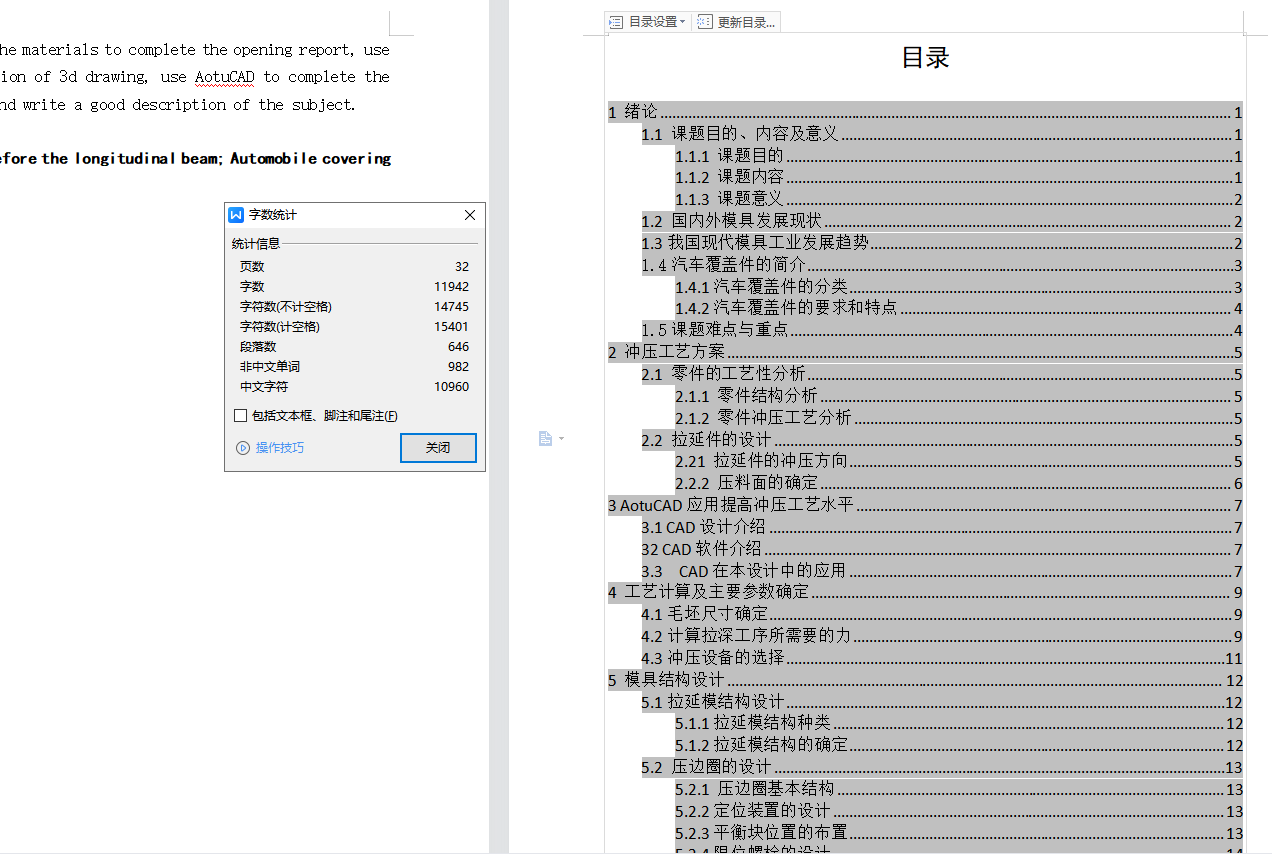Screen dimensions: 1272x854
Task: Click the play icon beside 操作技巧
Action: point(243,447)
